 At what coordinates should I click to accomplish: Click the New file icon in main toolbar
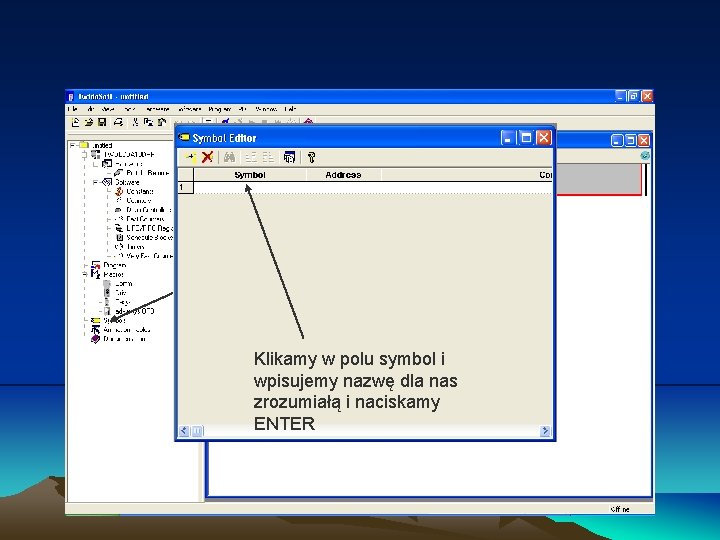tap(75, 122)
